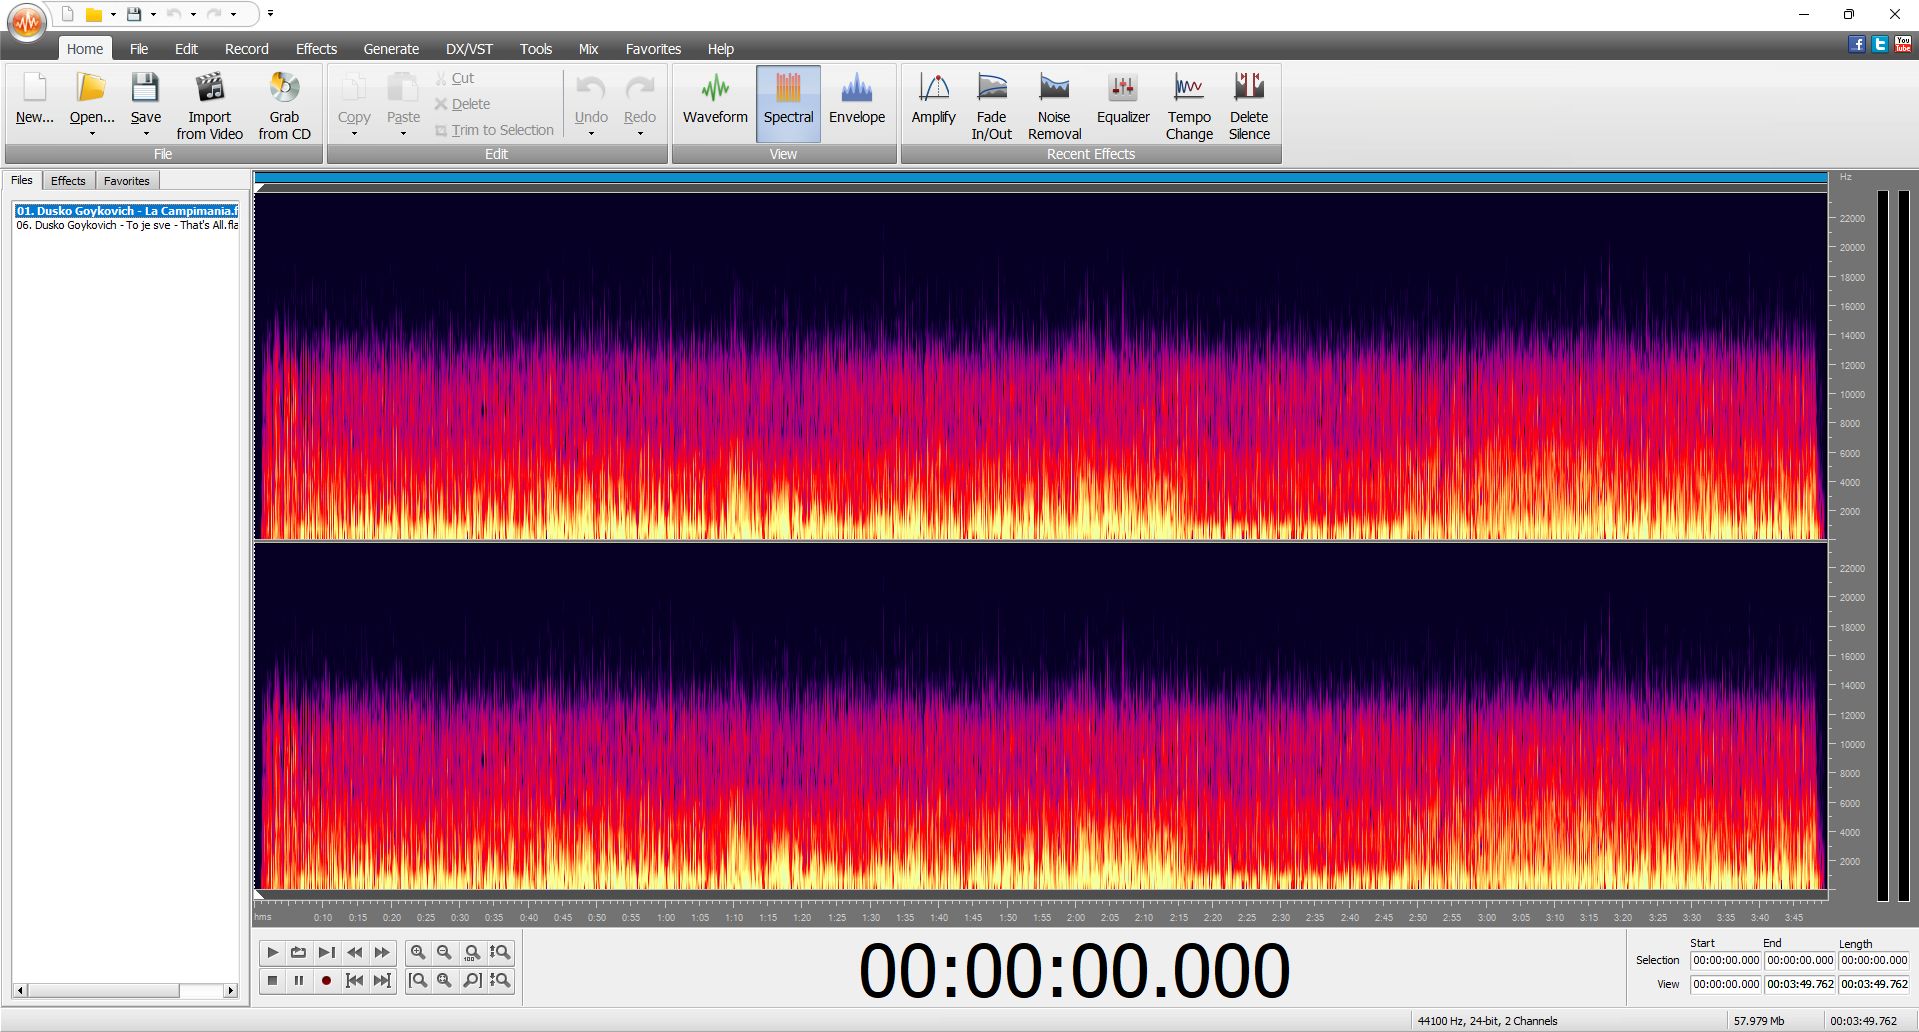
Task: Open the Delete Silence effect
Action: pos(1249,106)
